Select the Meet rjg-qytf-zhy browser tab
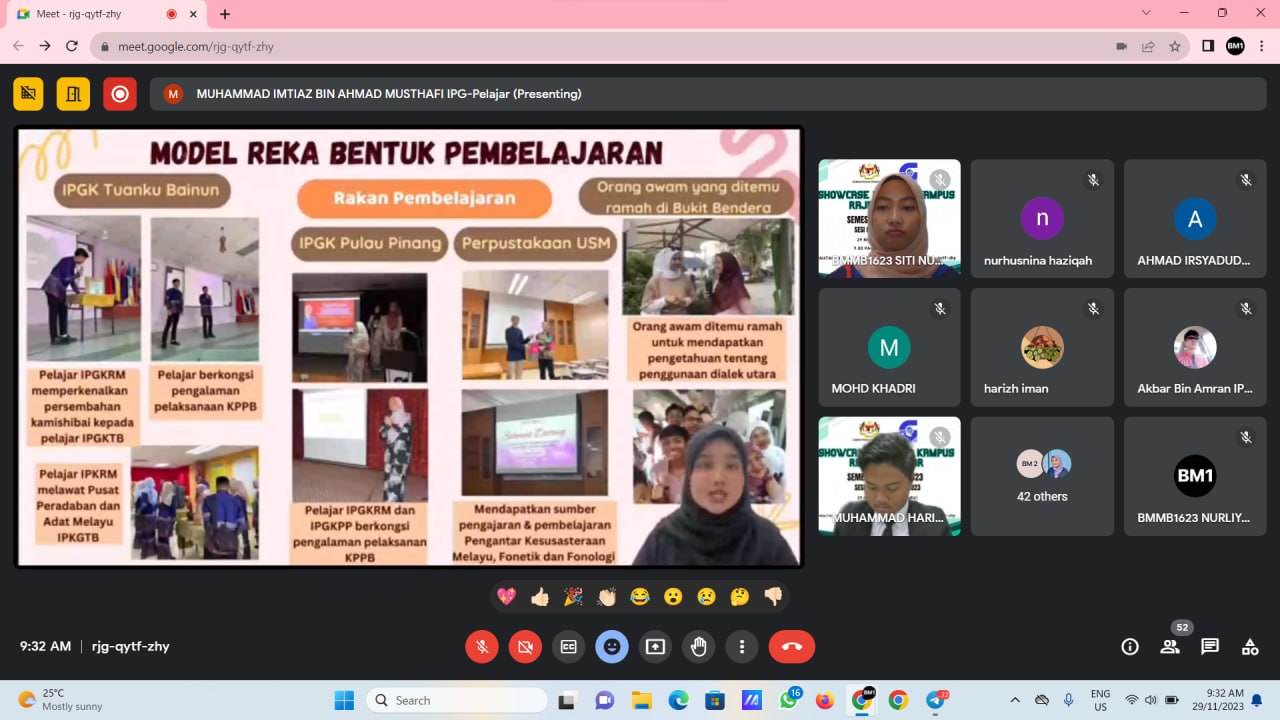This screenshot has width=1280, height=720. click(x=90, y=14)
